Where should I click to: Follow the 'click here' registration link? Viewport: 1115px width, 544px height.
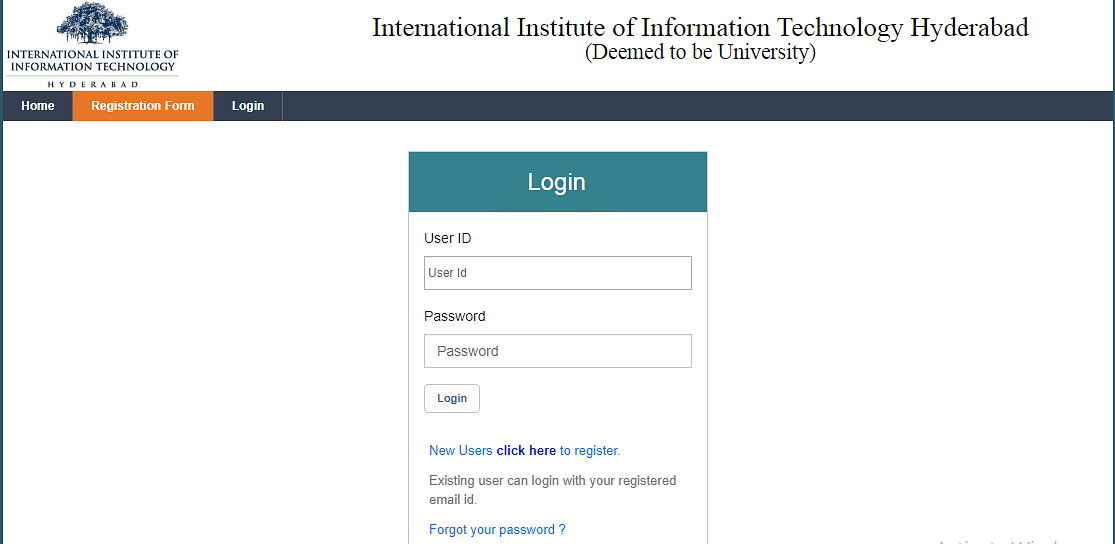coord(526,450)
